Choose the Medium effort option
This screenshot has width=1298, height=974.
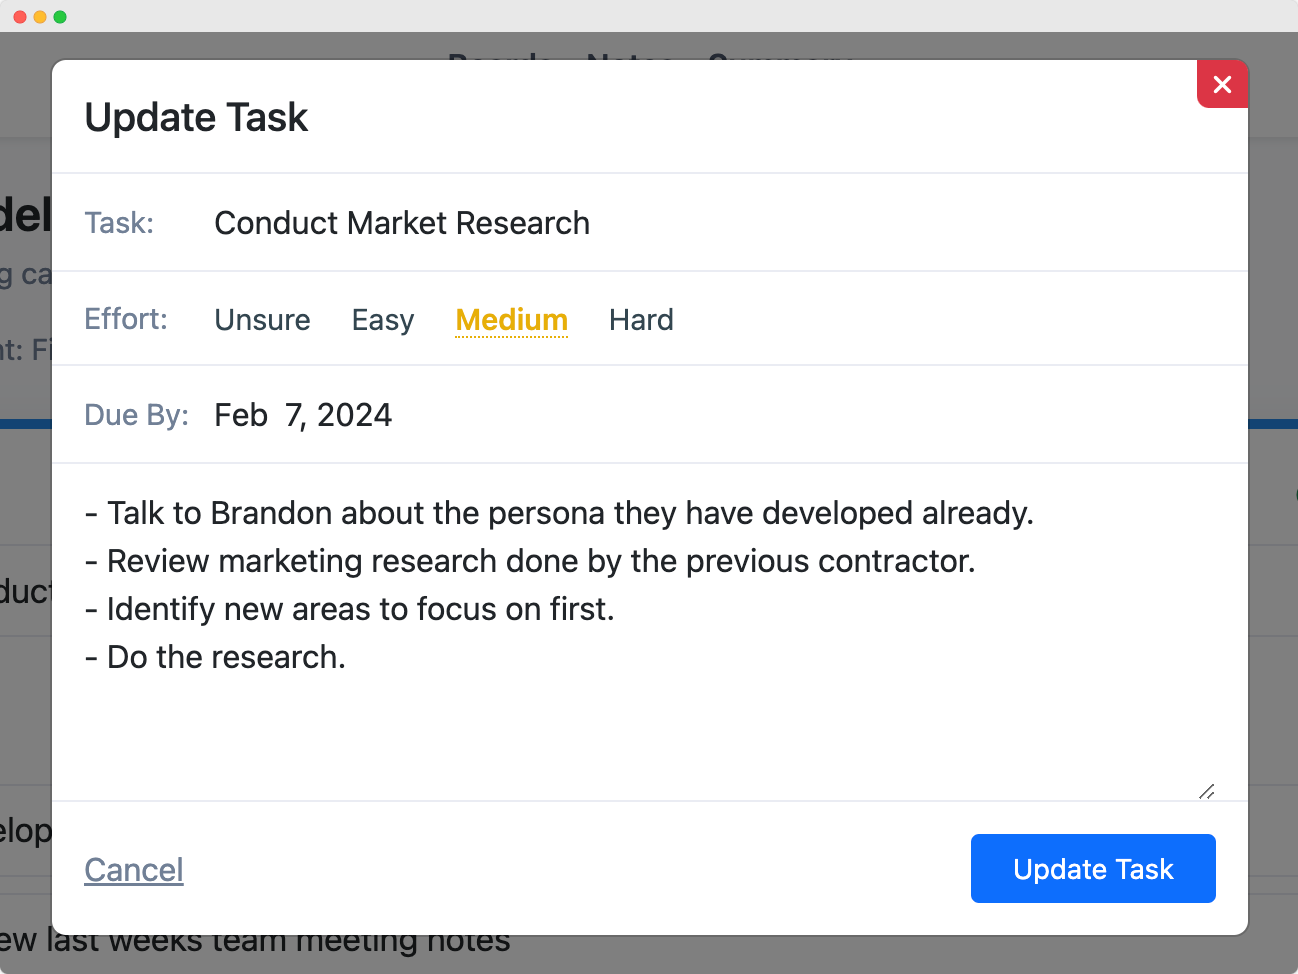511,320
